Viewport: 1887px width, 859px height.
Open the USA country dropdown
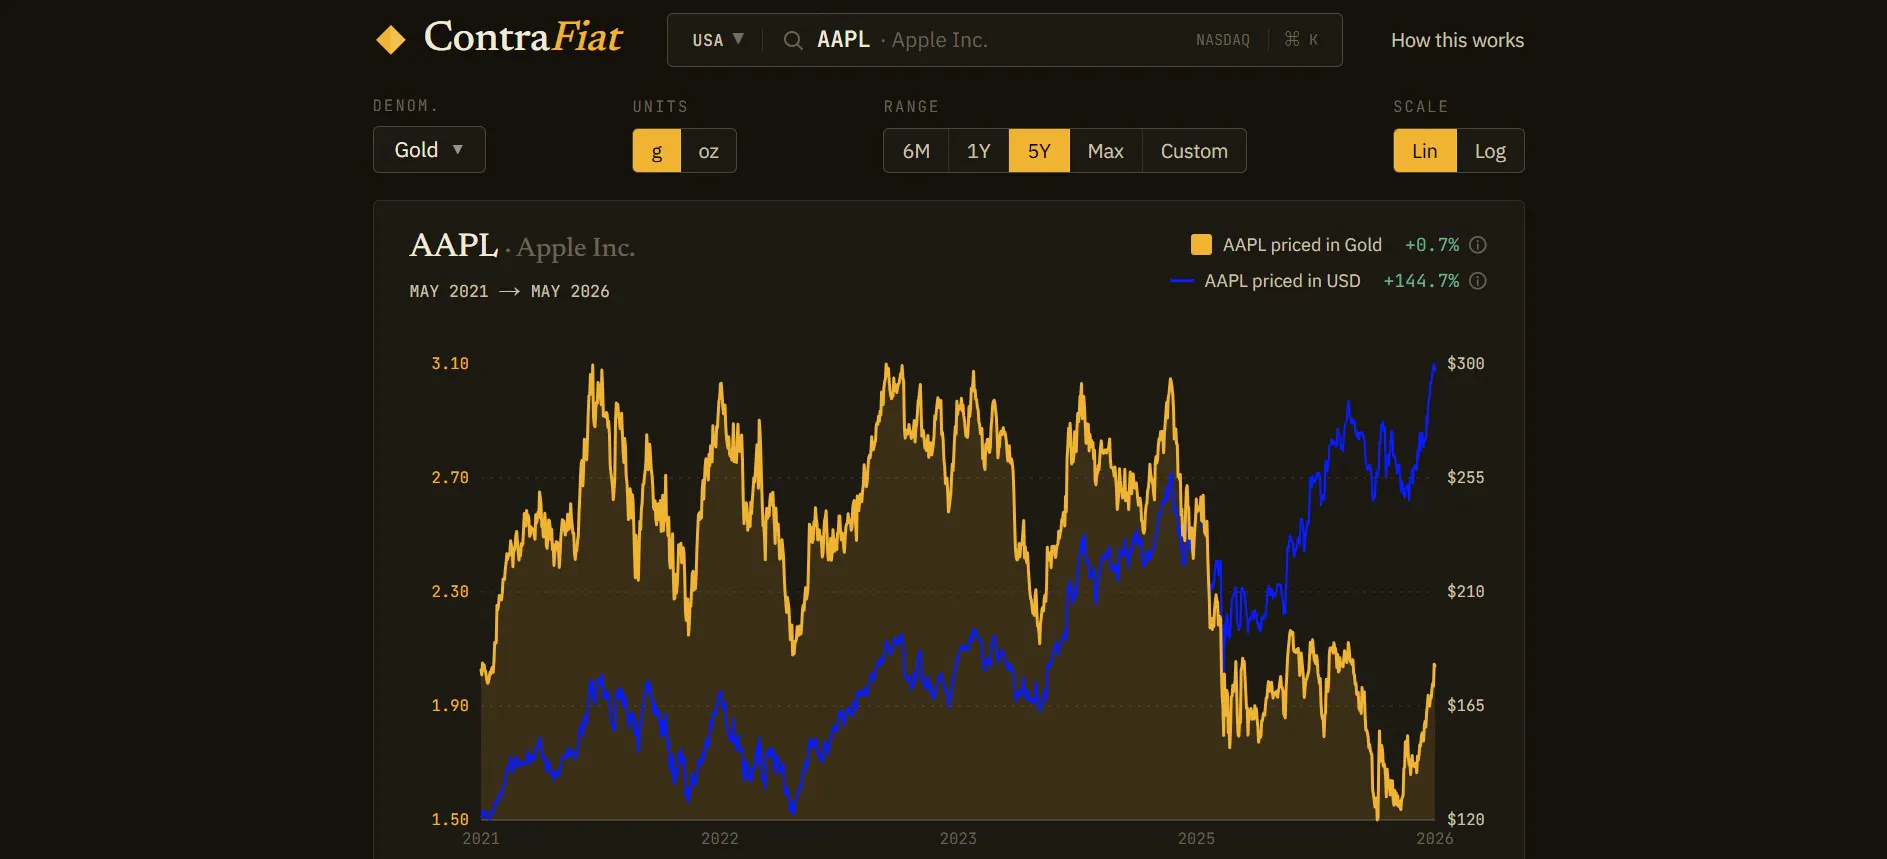pos(718,40)
